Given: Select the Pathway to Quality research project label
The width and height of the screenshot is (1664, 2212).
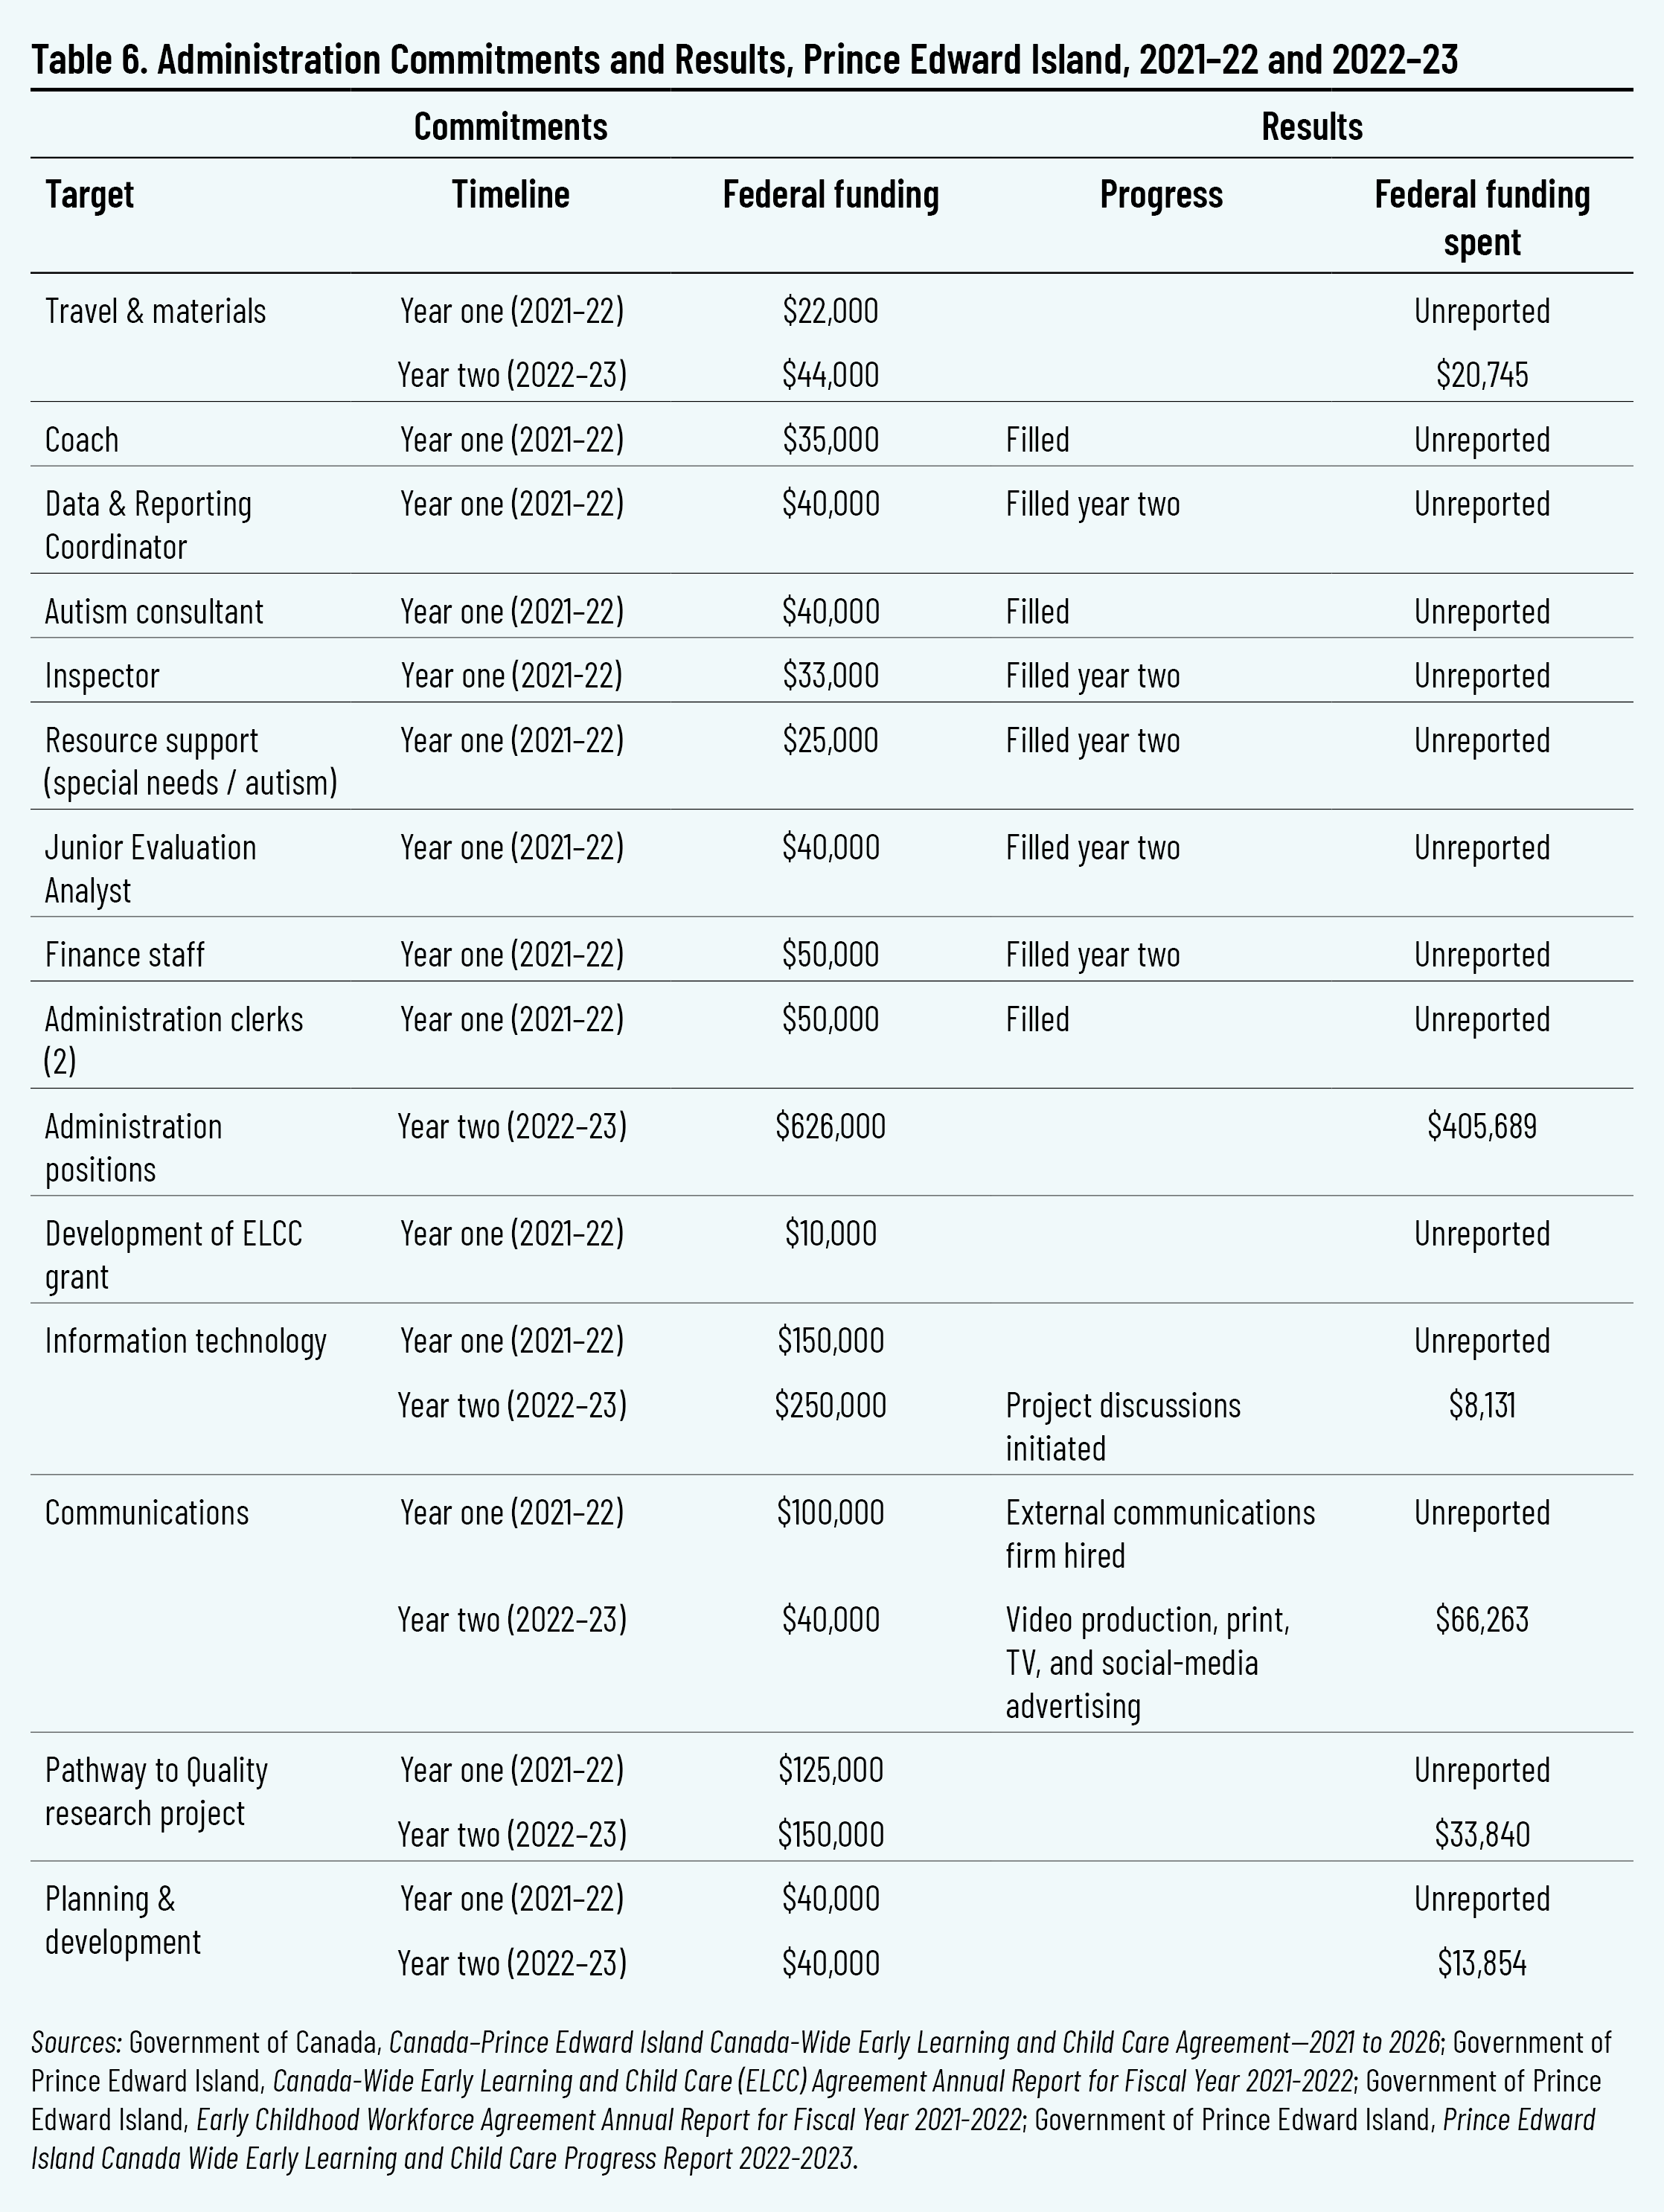Looking at the screenshot, I should [156, 1791].
